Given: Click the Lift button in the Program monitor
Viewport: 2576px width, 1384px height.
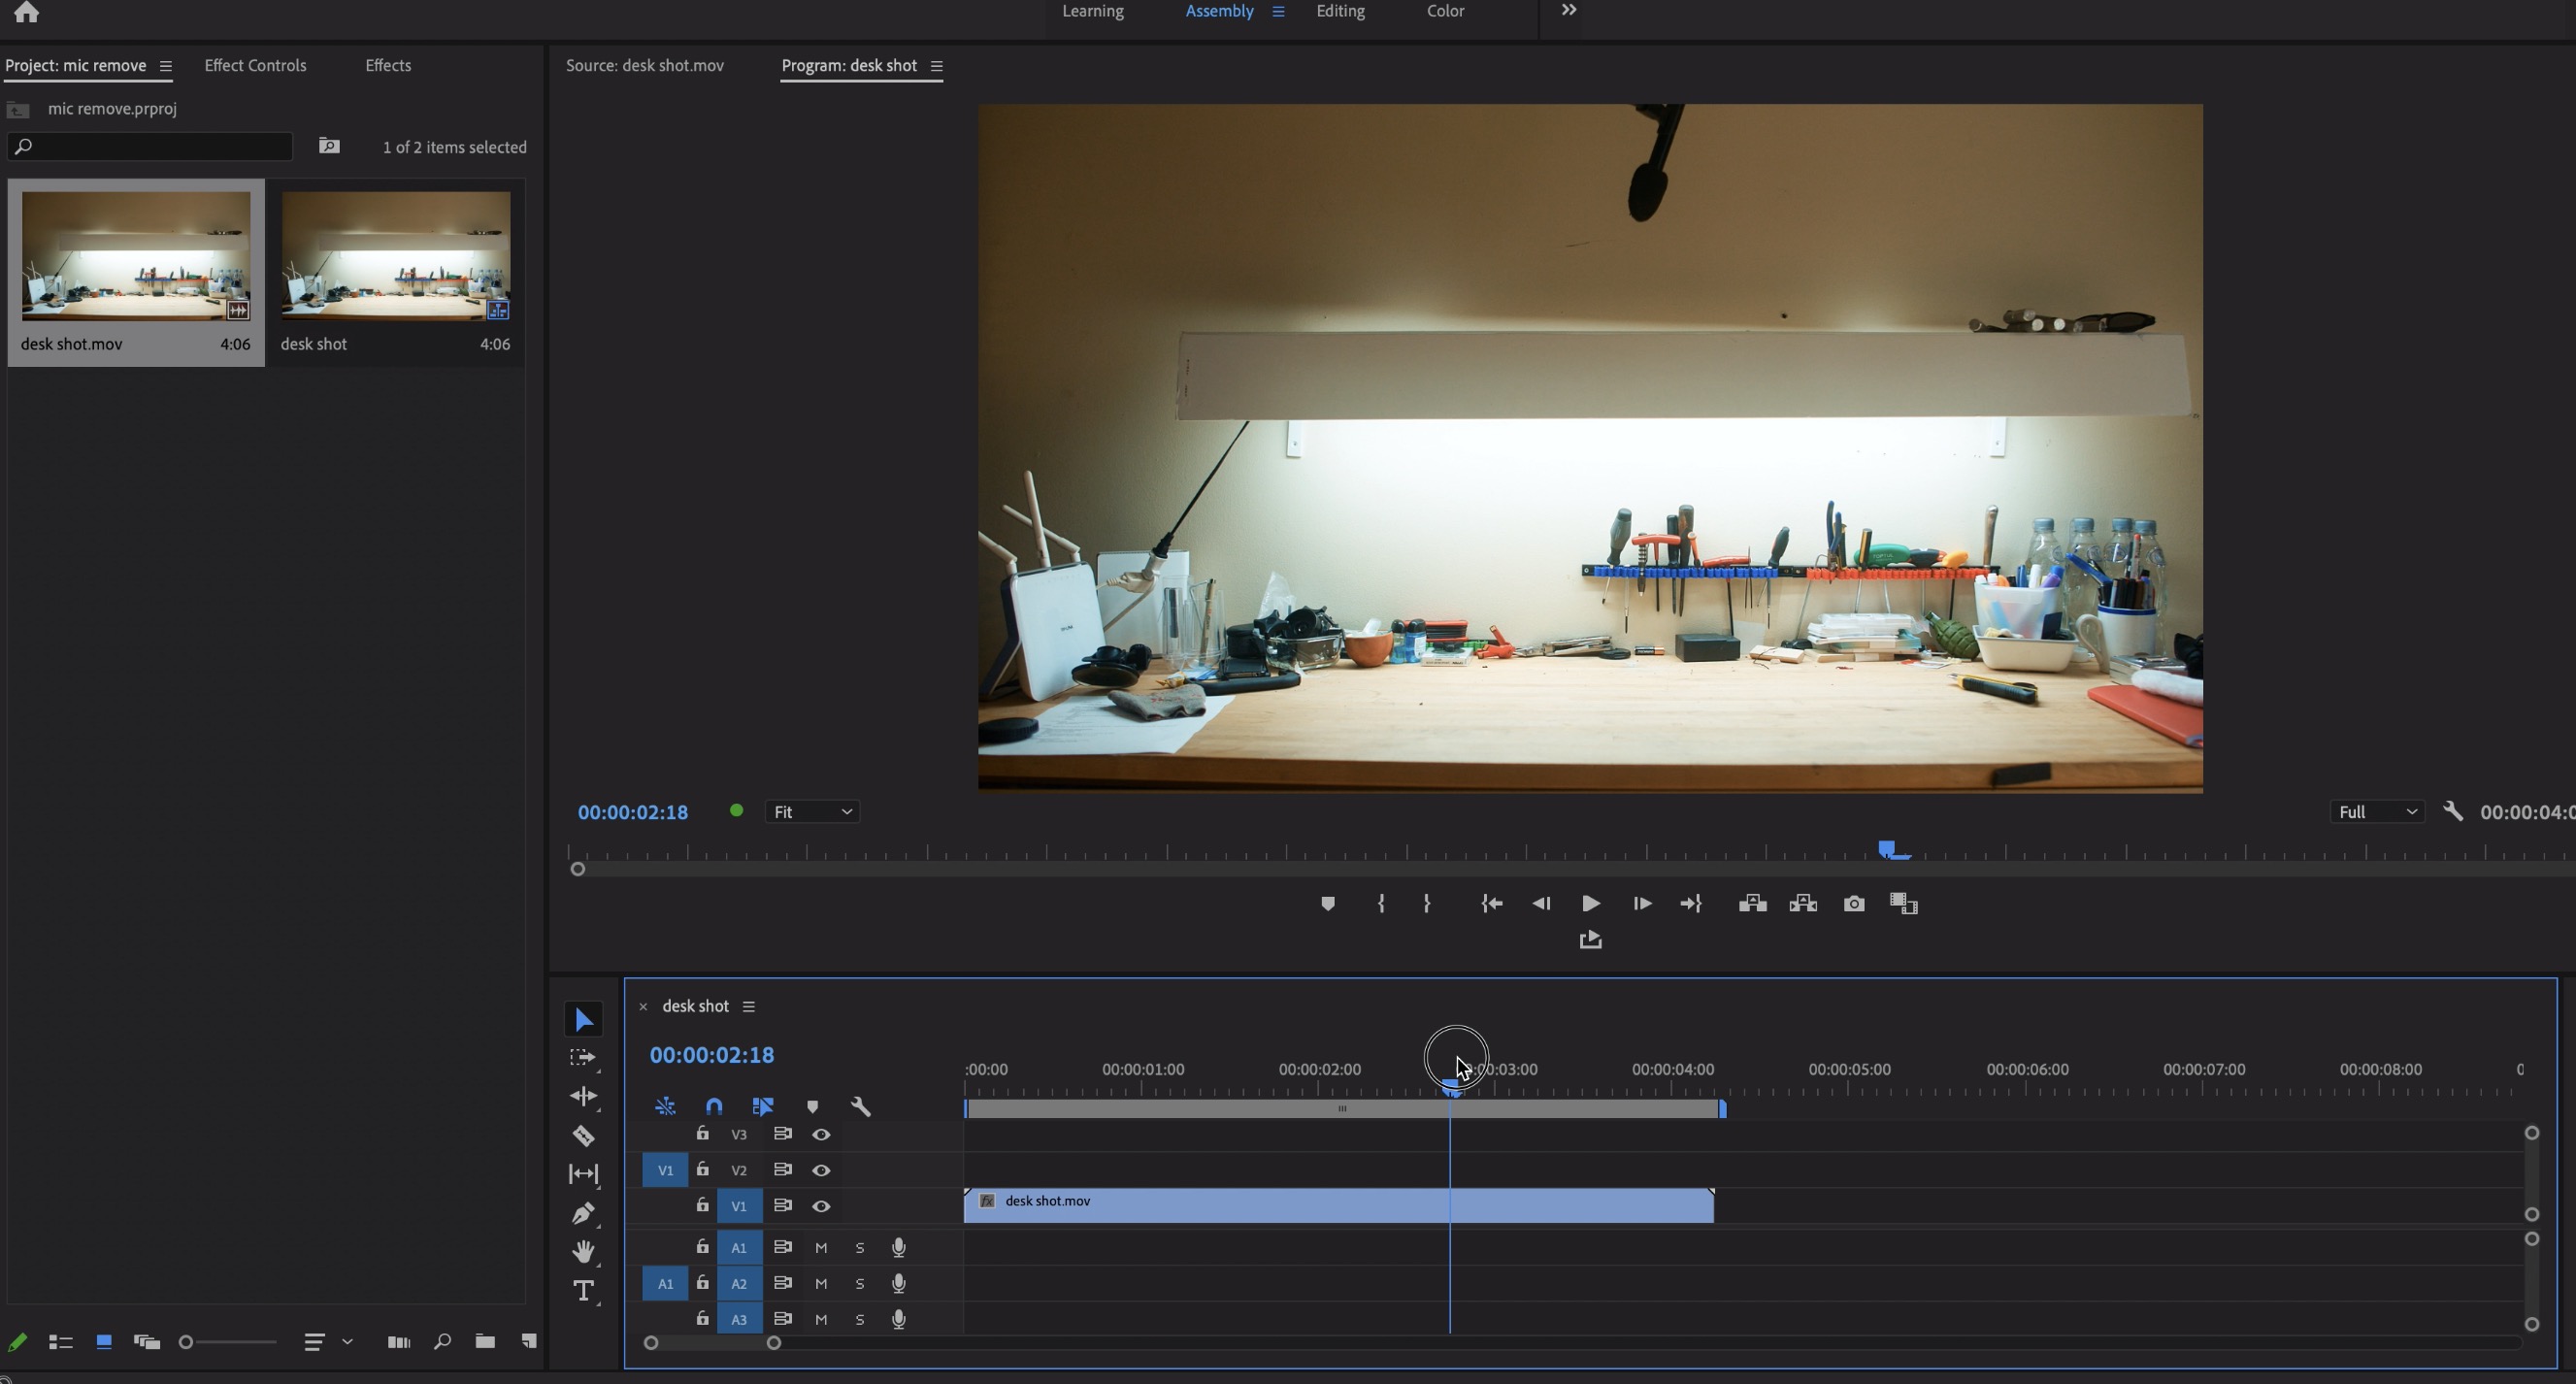Looking at the screenshot, I should click(1751, 904).
